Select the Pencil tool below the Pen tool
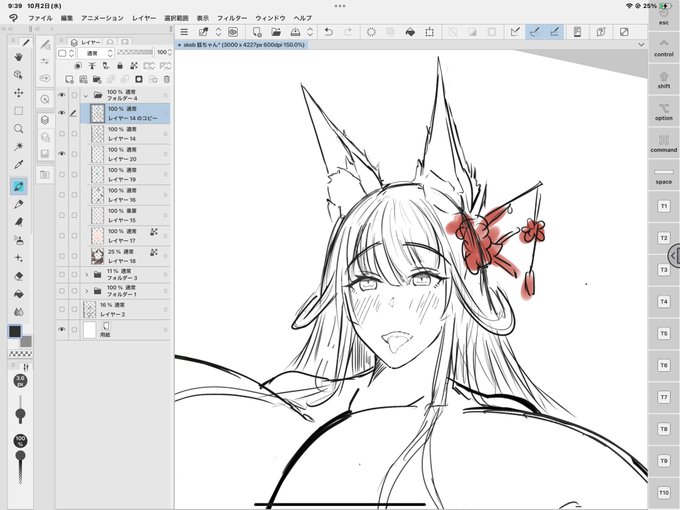 point(19,204)
